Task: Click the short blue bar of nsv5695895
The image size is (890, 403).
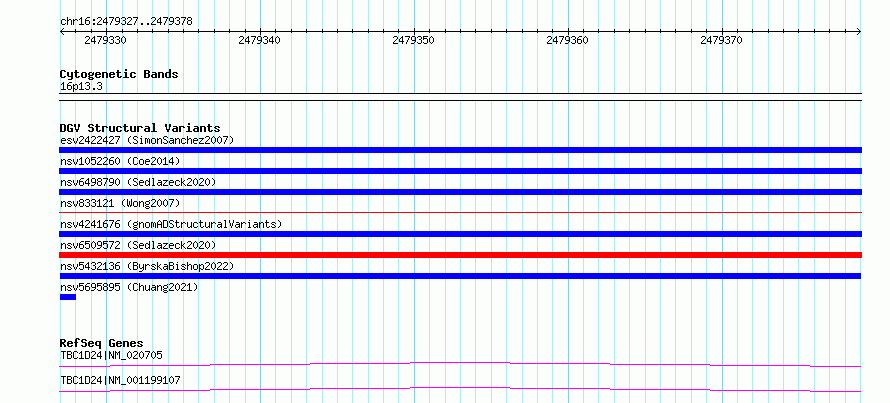Action: click(x=68, y=297)
